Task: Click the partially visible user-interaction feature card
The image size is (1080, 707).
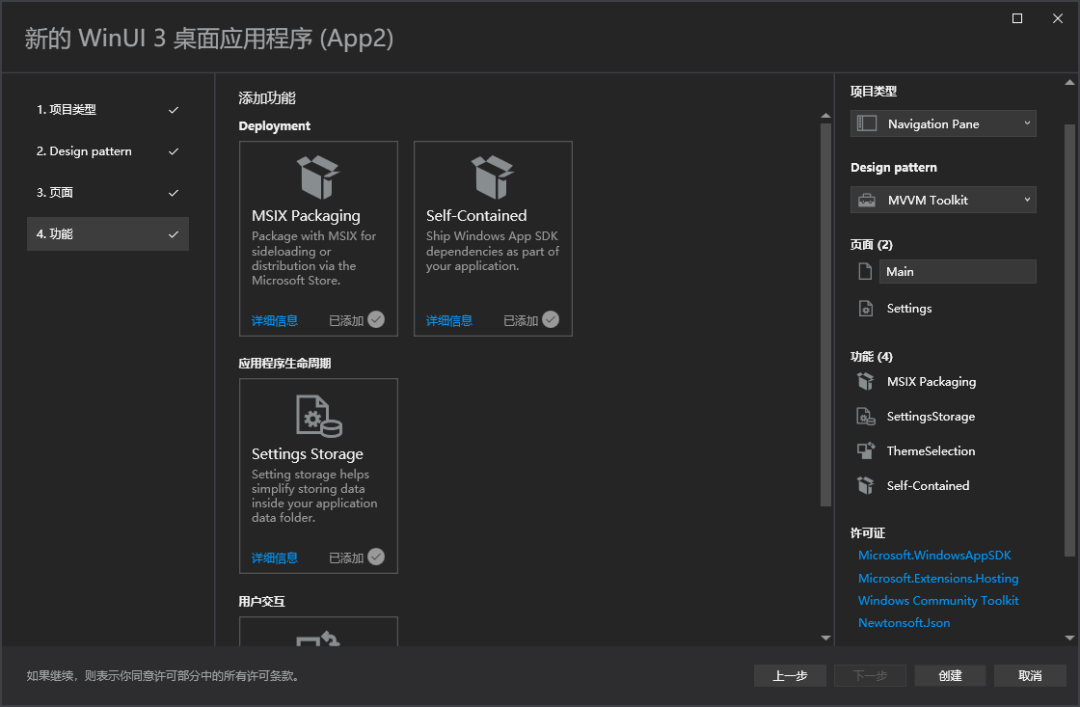Action: pyautogui.click(x=318, y=631)
